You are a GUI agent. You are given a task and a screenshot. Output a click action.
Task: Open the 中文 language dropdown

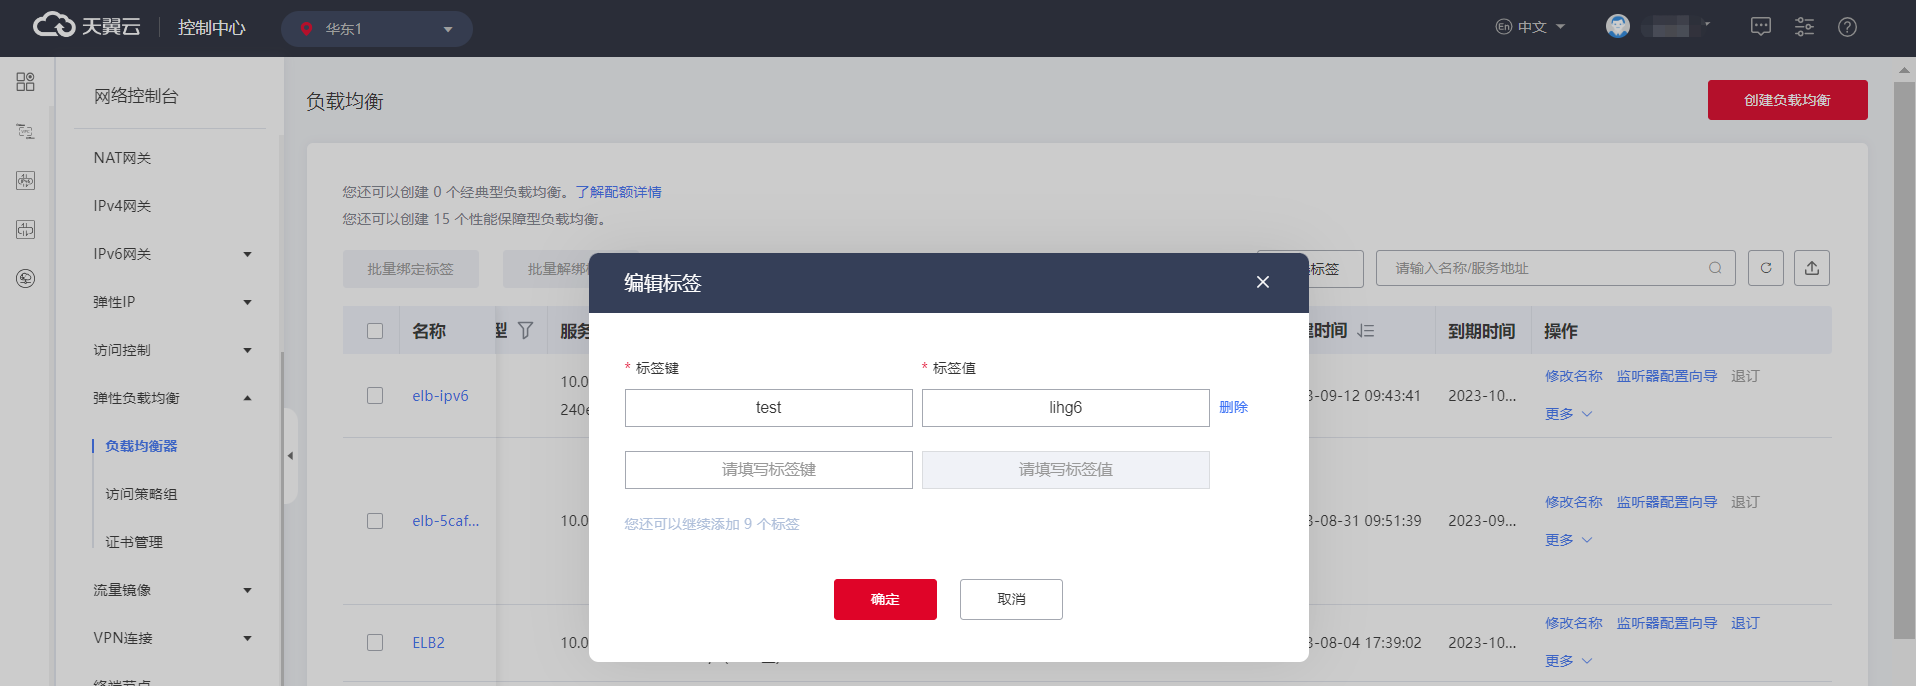(1531, 27)
